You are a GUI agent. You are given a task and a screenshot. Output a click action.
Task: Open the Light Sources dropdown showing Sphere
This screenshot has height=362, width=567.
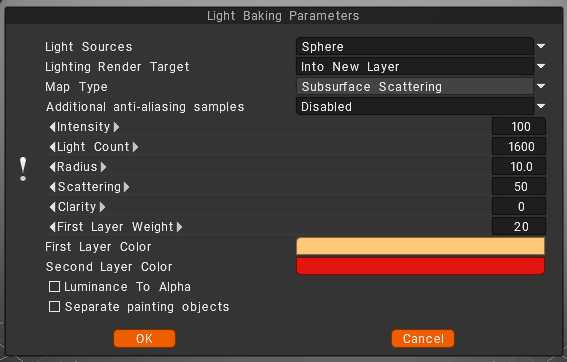tap(421, 46)
